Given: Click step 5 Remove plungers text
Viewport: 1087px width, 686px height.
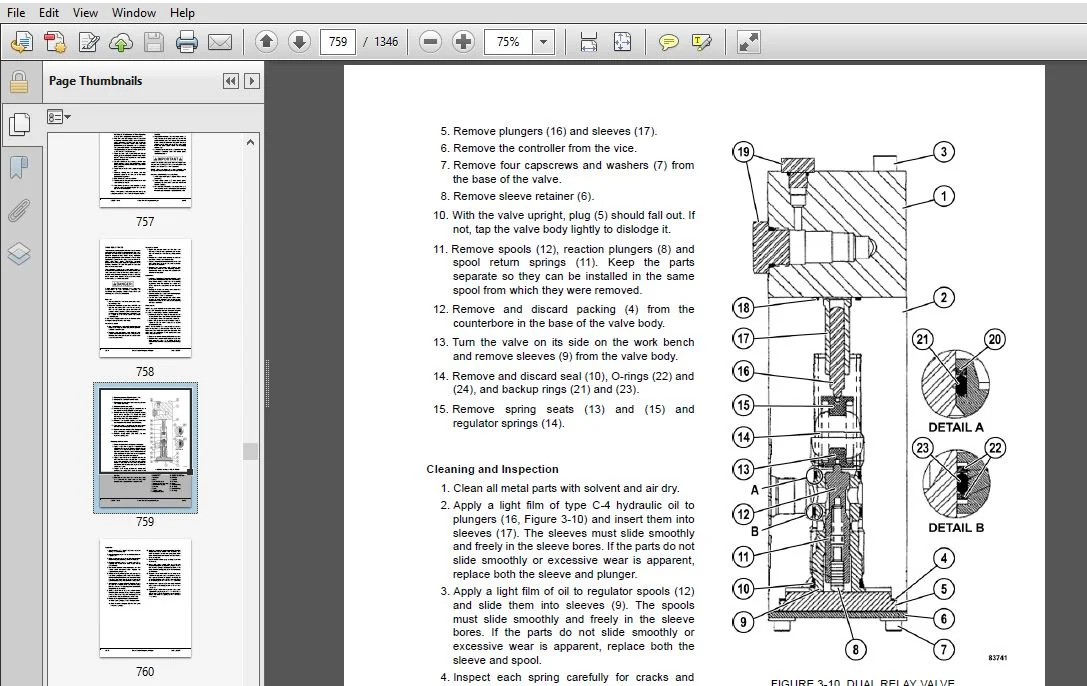Looking at the screenshot, I should [548, 132].
